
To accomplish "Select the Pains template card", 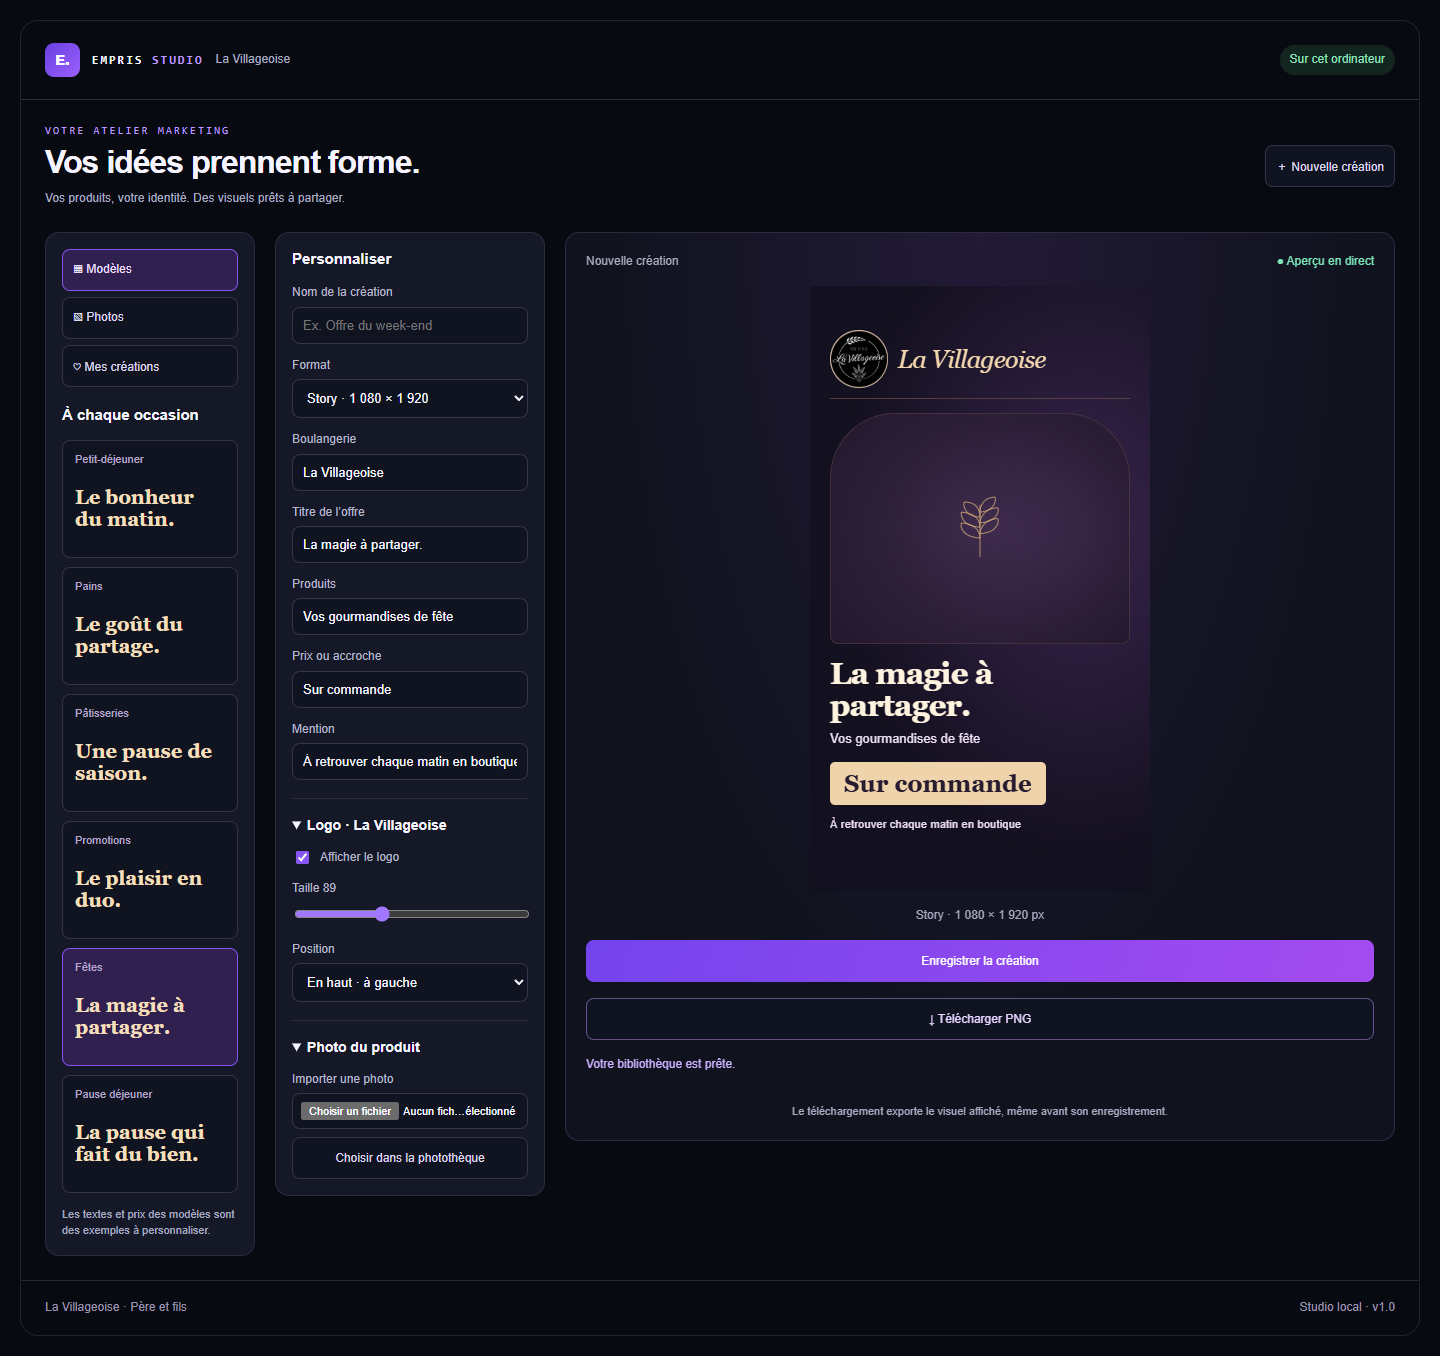I will pos(150,626).
